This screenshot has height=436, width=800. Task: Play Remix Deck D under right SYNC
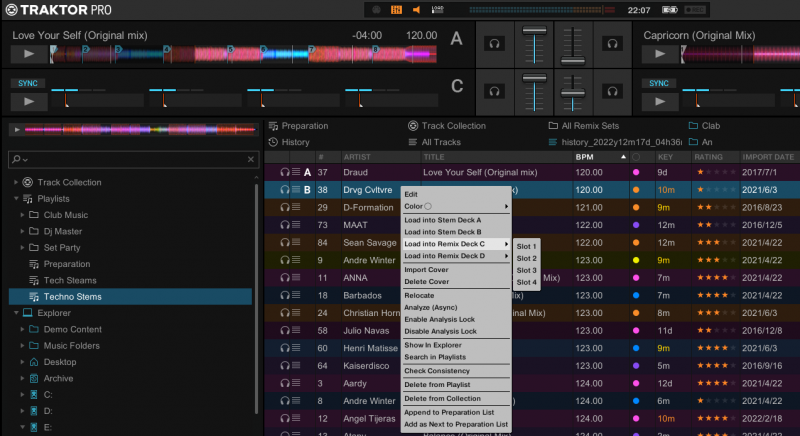660,101
